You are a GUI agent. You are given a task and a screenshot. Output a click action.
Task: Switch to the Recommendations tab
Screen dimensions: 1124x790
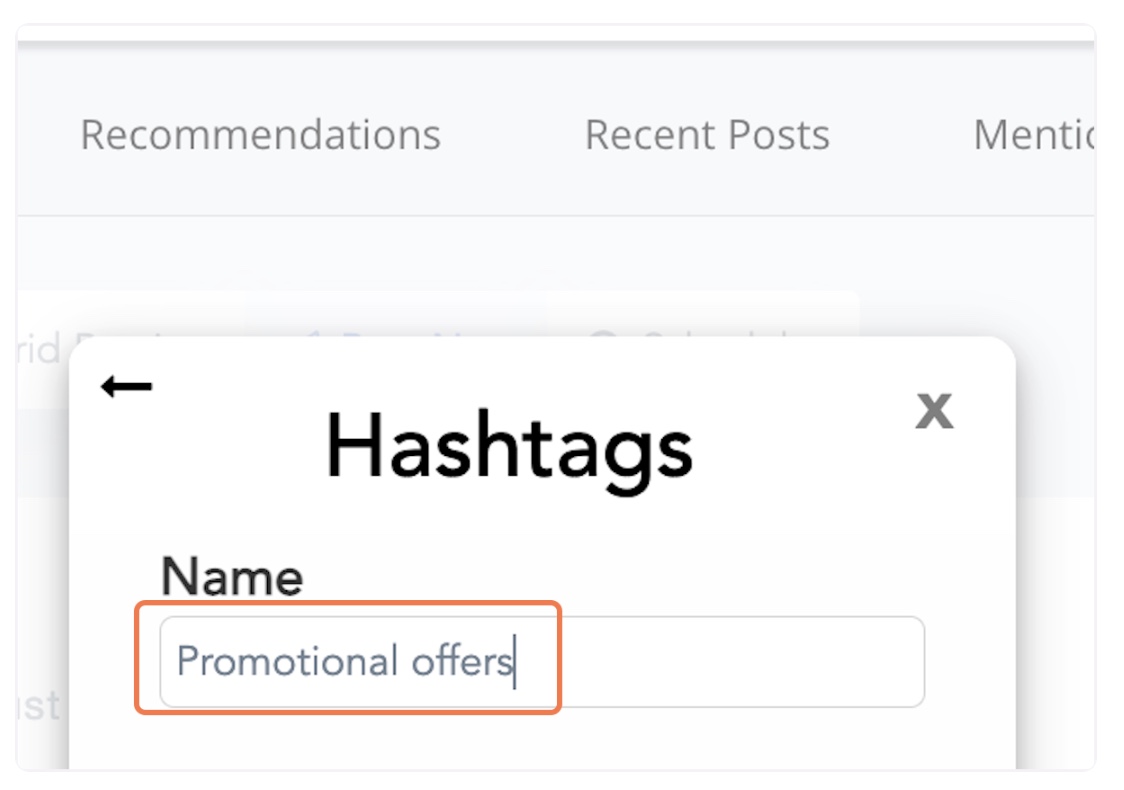[x=260, y=135]
